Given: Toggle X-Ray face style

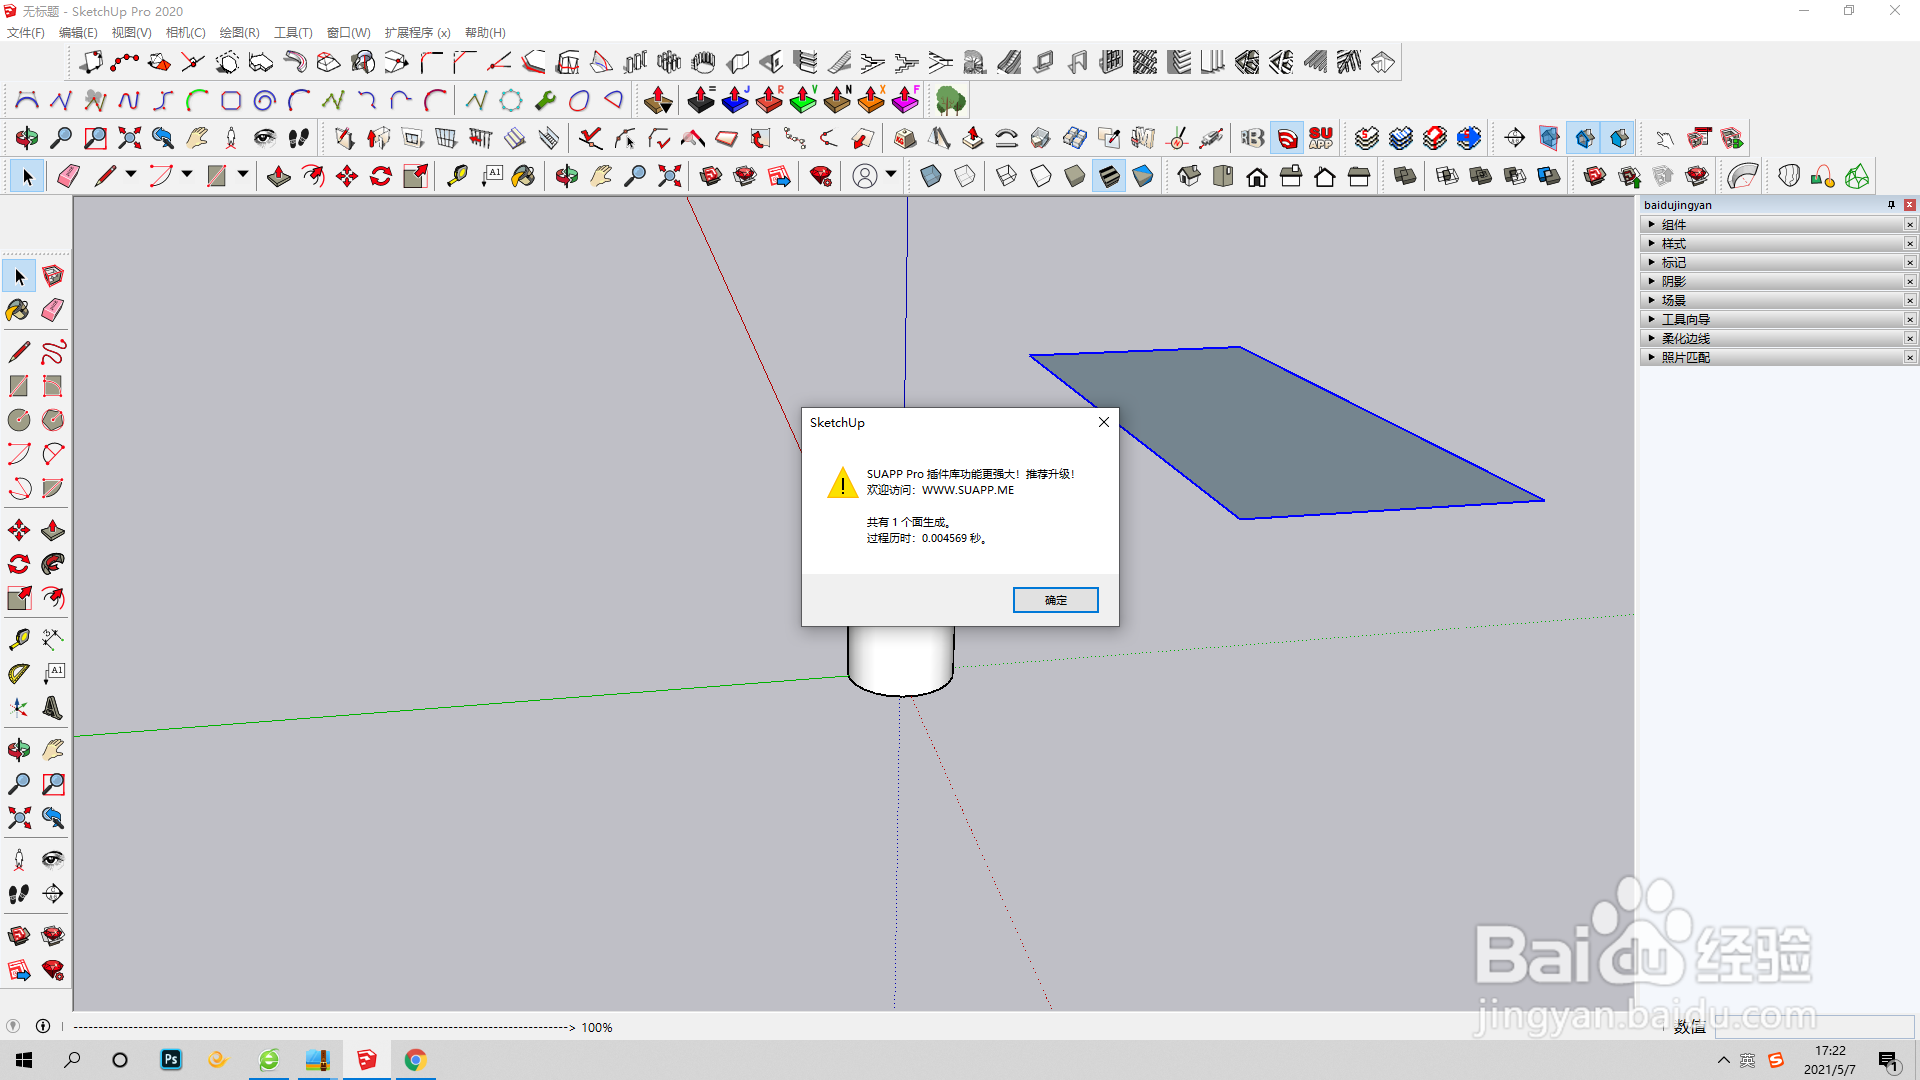Looking at the screenshot, I should pos(931,177).
